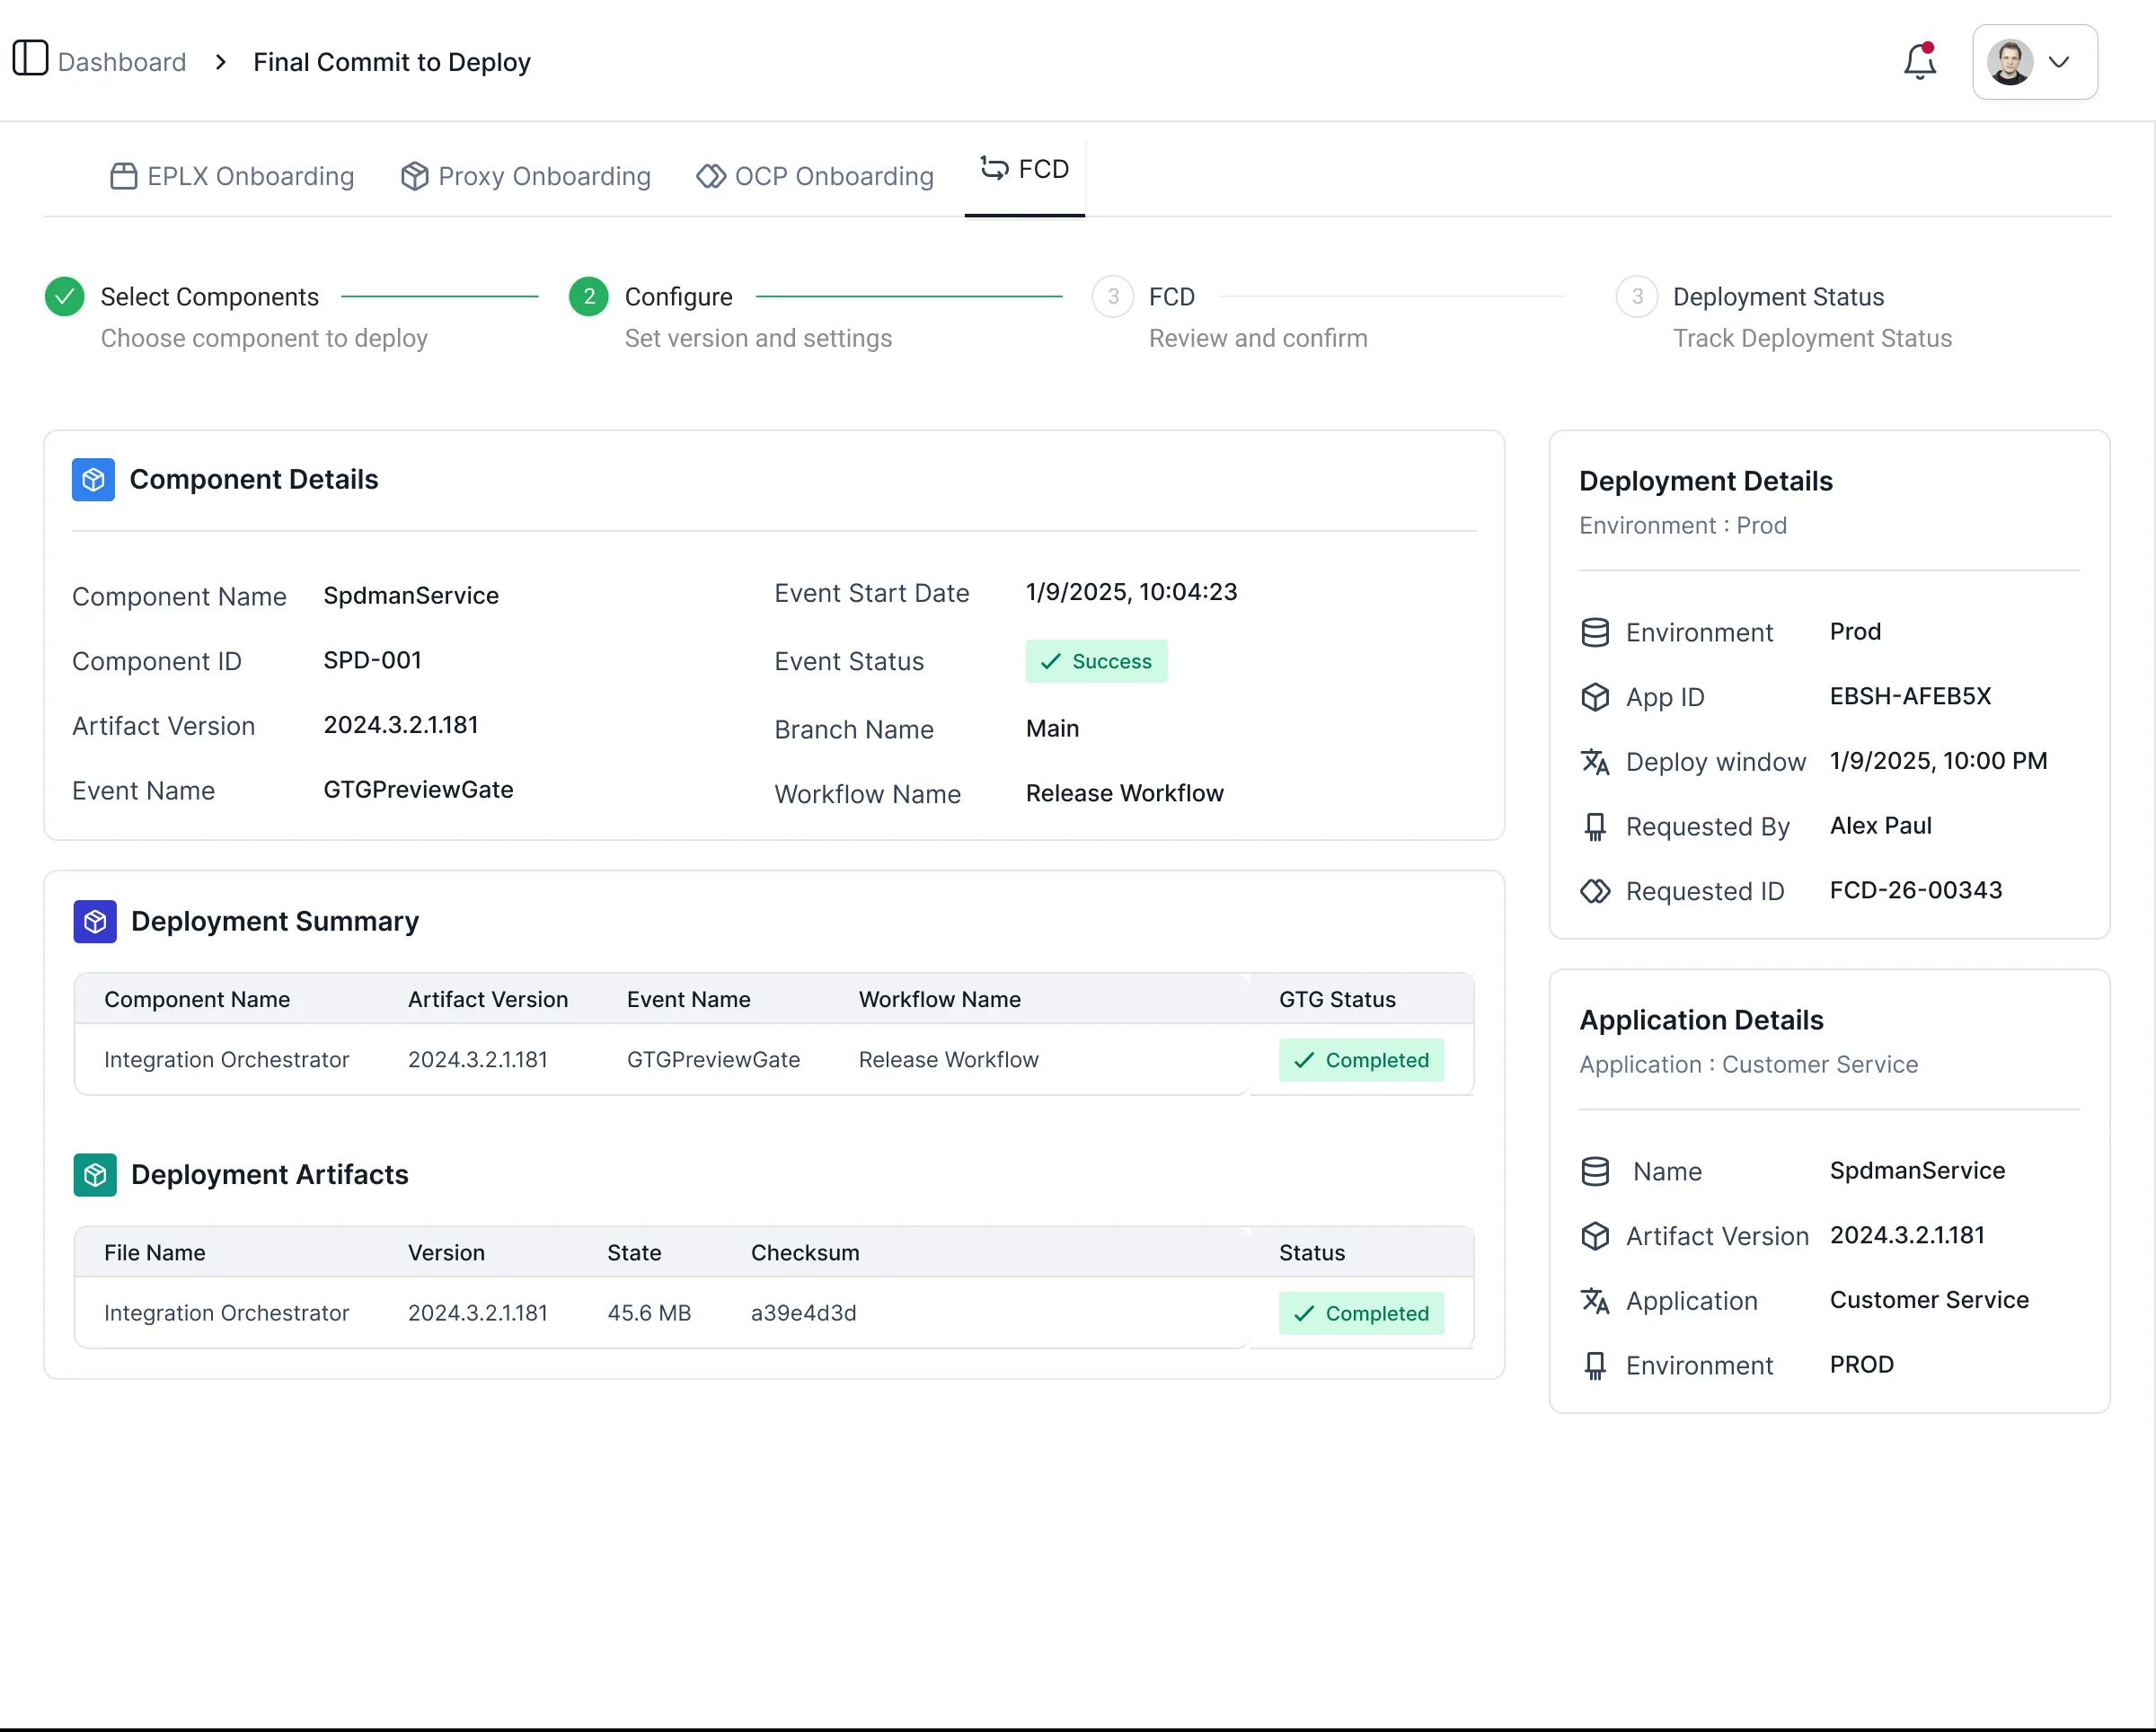Click the a39e4d3d checksum cell
This screenshot has width=2156, height=1732.
(x=804, y=1313)
